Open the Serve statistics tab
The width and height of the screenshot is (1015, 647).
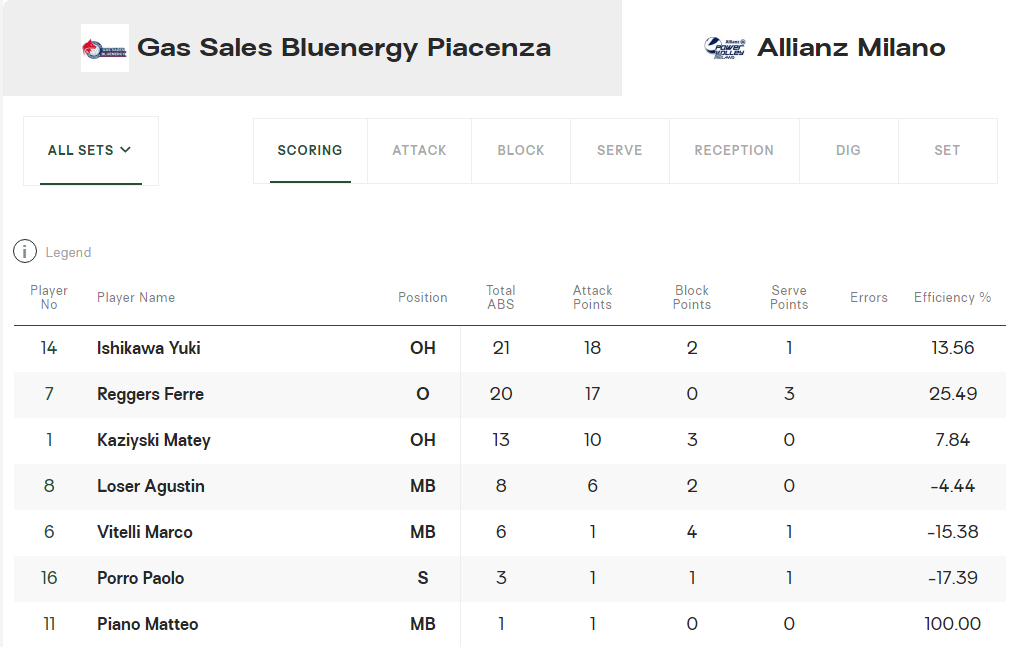pos(620,150)
